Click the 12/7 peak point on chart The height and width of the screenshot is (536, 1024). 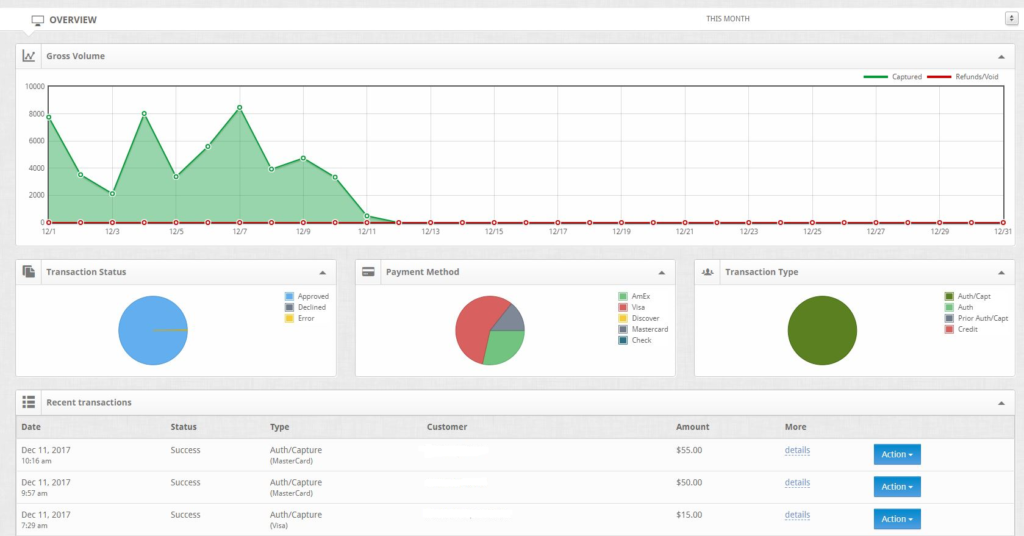click(240, 108)
